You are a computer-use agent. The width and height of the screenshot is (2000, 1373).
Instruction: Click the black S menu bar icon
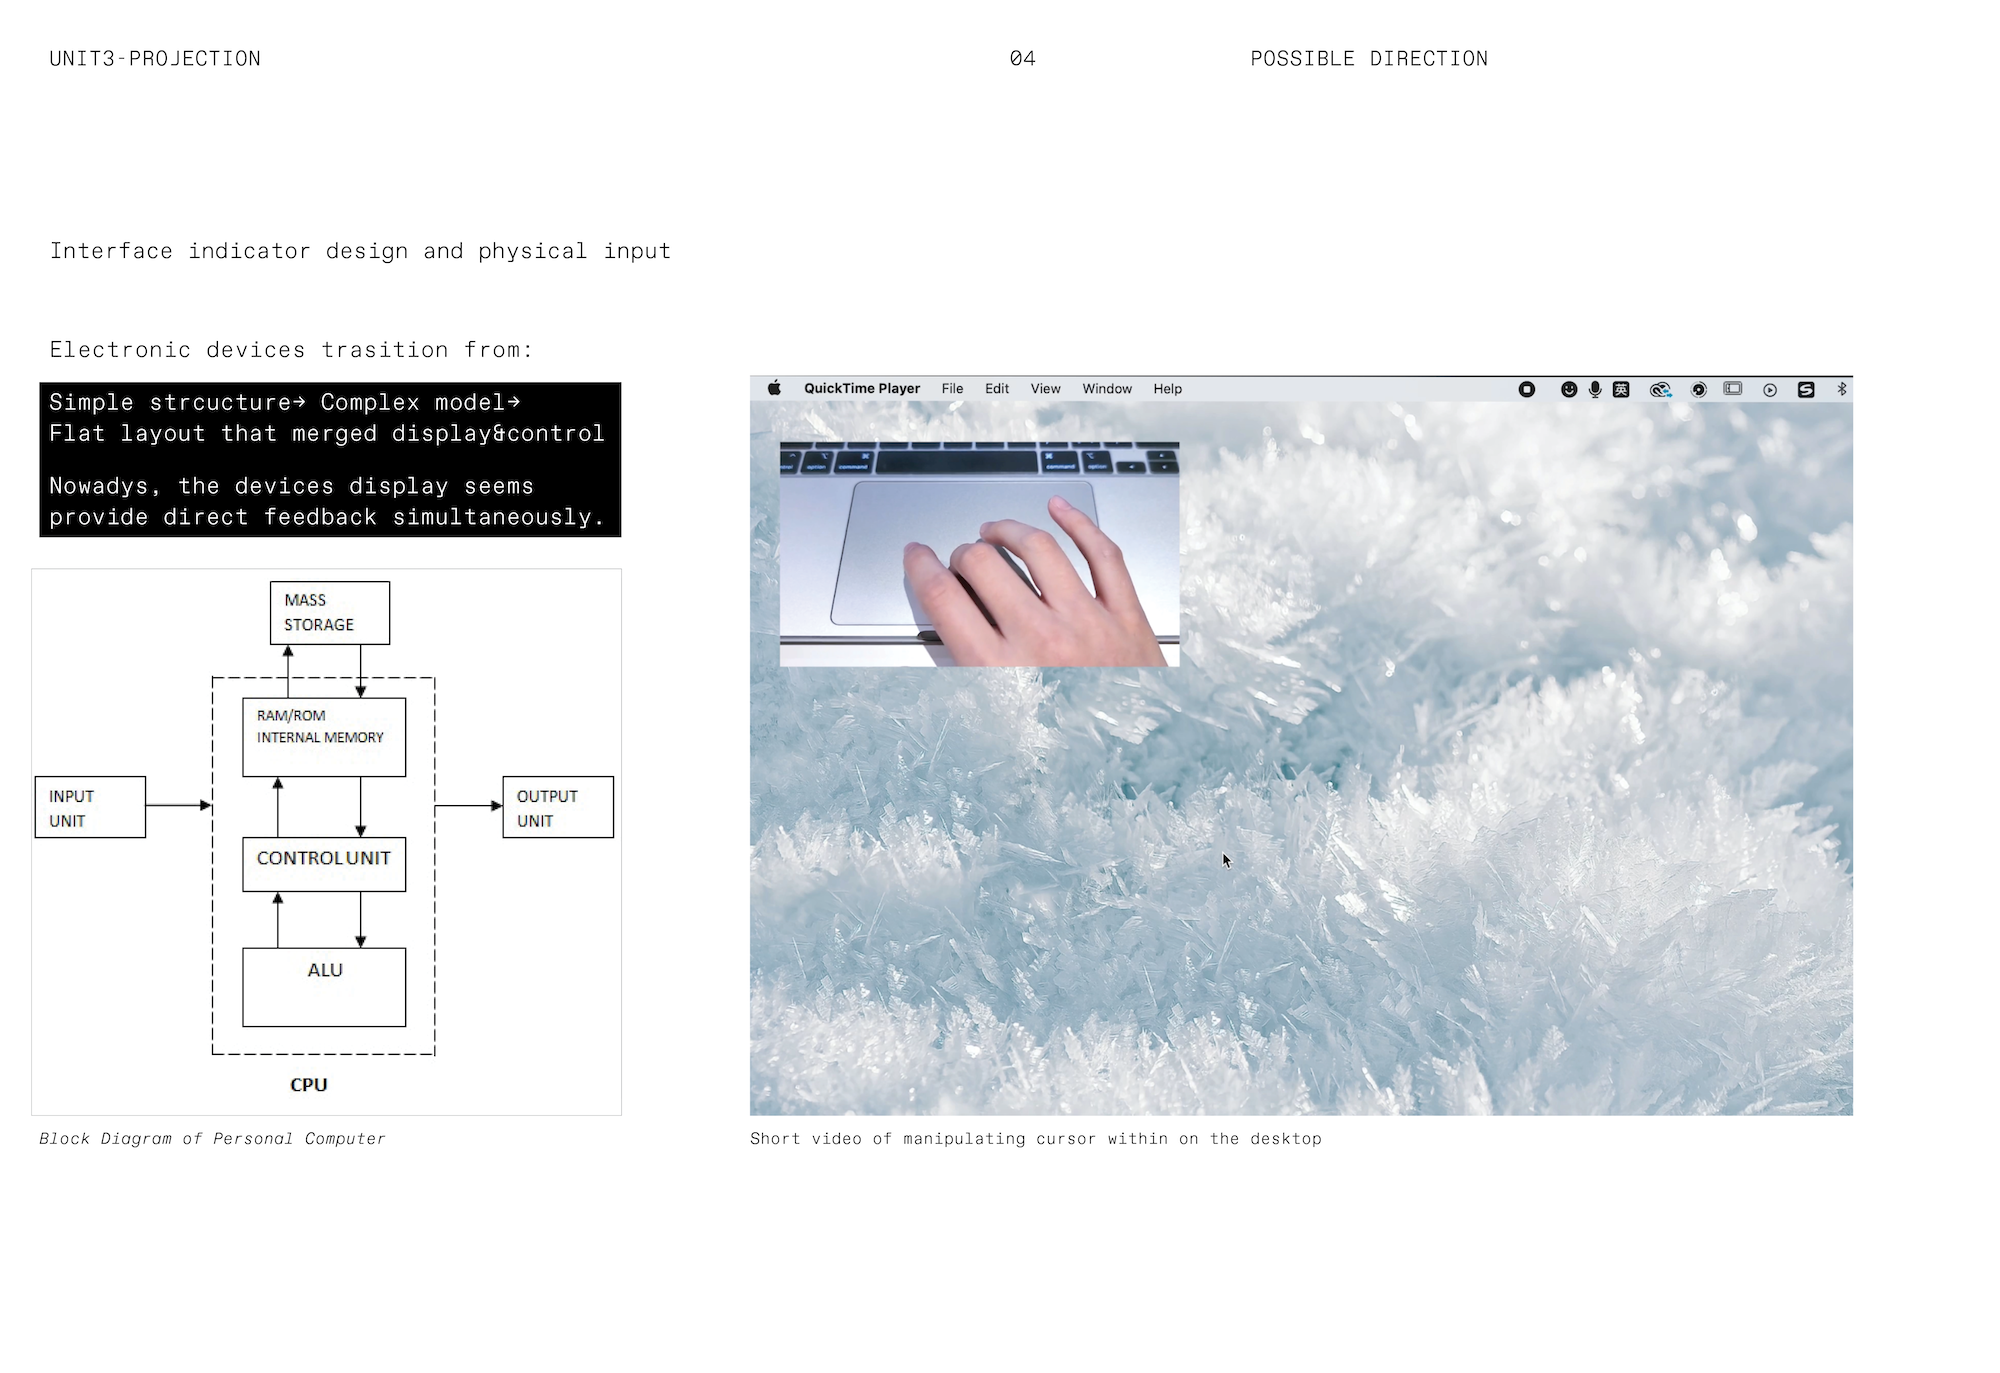[1806, 390]
